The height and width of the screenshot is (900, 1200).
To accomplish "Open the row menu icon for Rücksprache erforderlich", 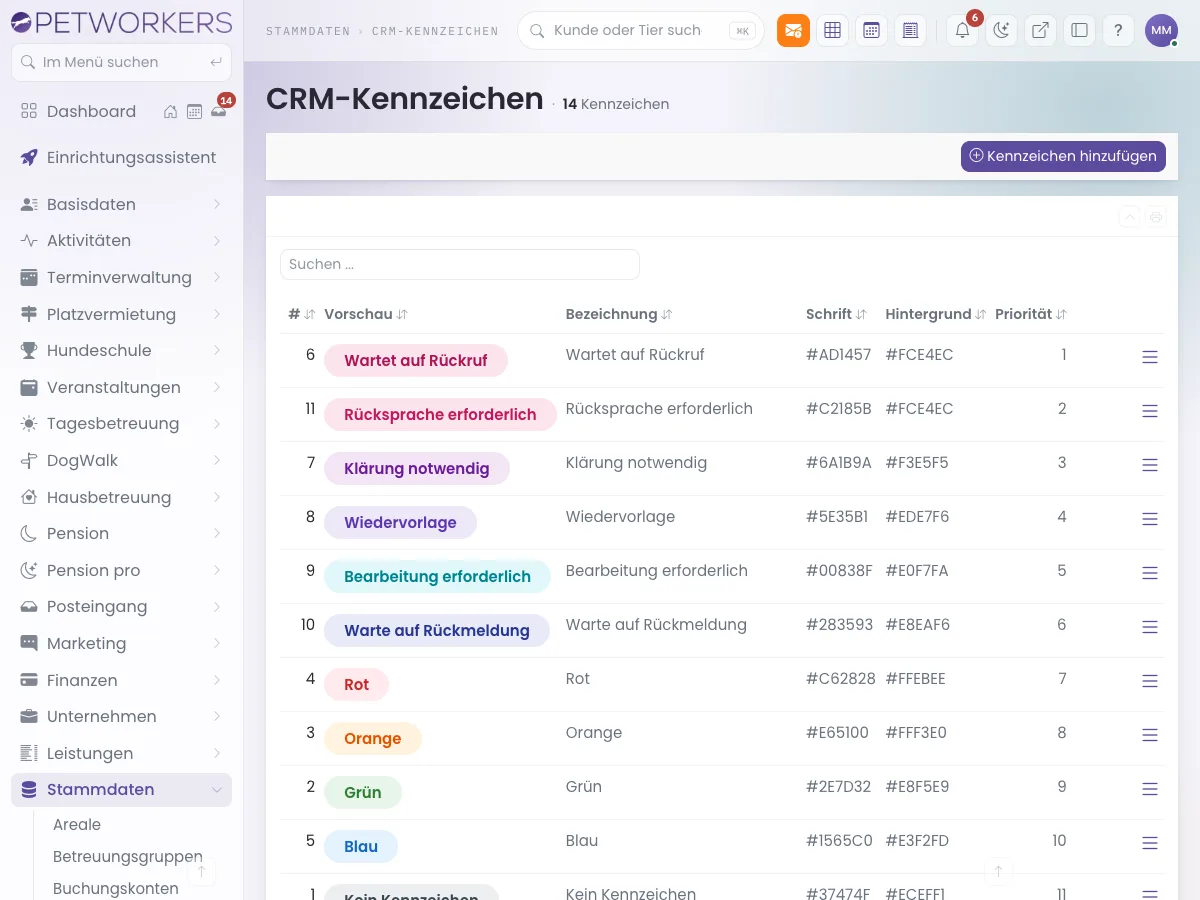I will tap(1150, 411).
